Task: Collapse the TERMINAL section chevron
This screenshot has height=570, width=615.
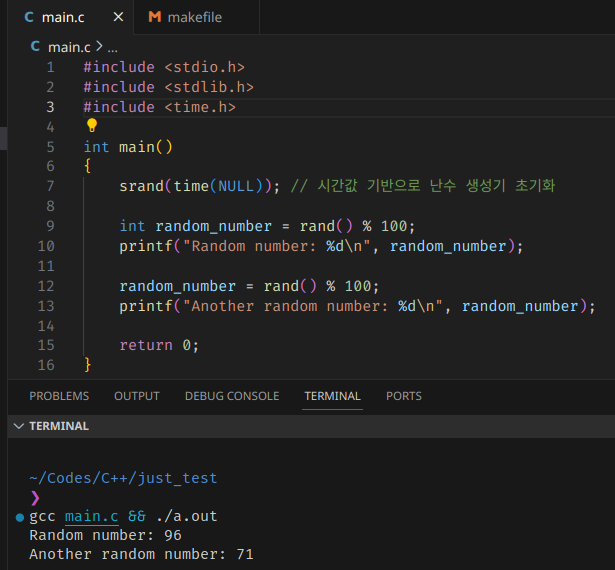Action: tap(17, 426)
